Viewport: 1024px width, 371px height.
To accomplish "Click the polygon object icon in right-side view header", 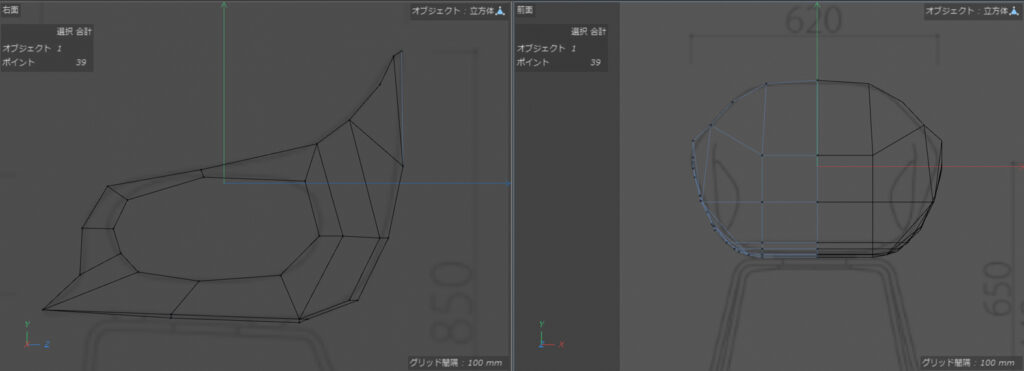I will [501, 12].
